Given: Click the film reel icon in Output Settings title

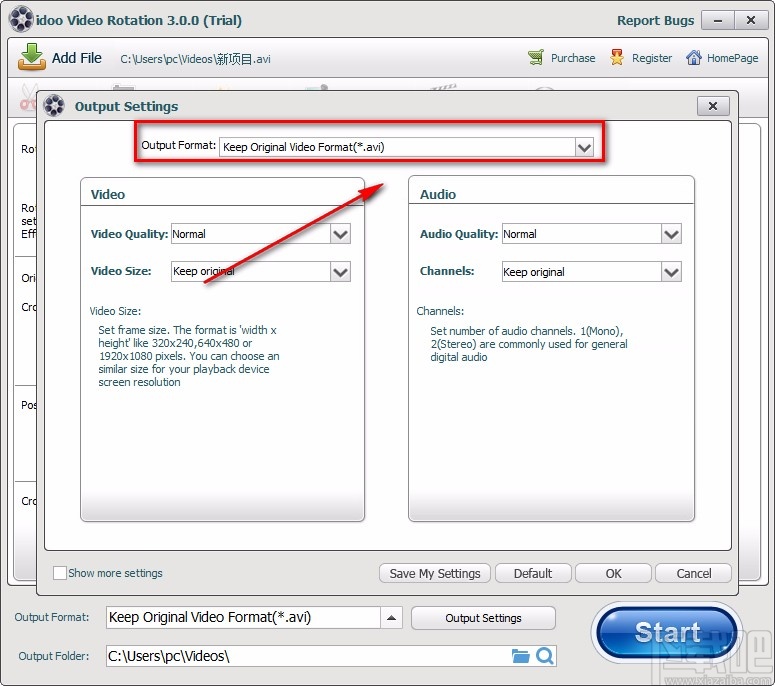Looking at the screenshot, I should click(54, 106).
